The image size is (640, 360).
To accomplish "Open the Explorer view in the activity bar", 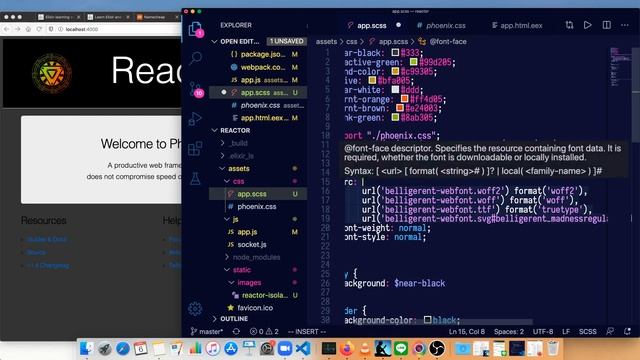I will pos(196,30).
